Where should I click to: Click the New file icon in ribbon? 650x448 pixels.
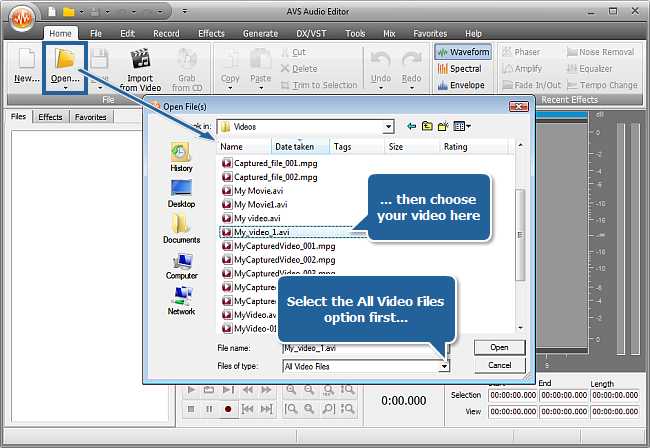27,65
